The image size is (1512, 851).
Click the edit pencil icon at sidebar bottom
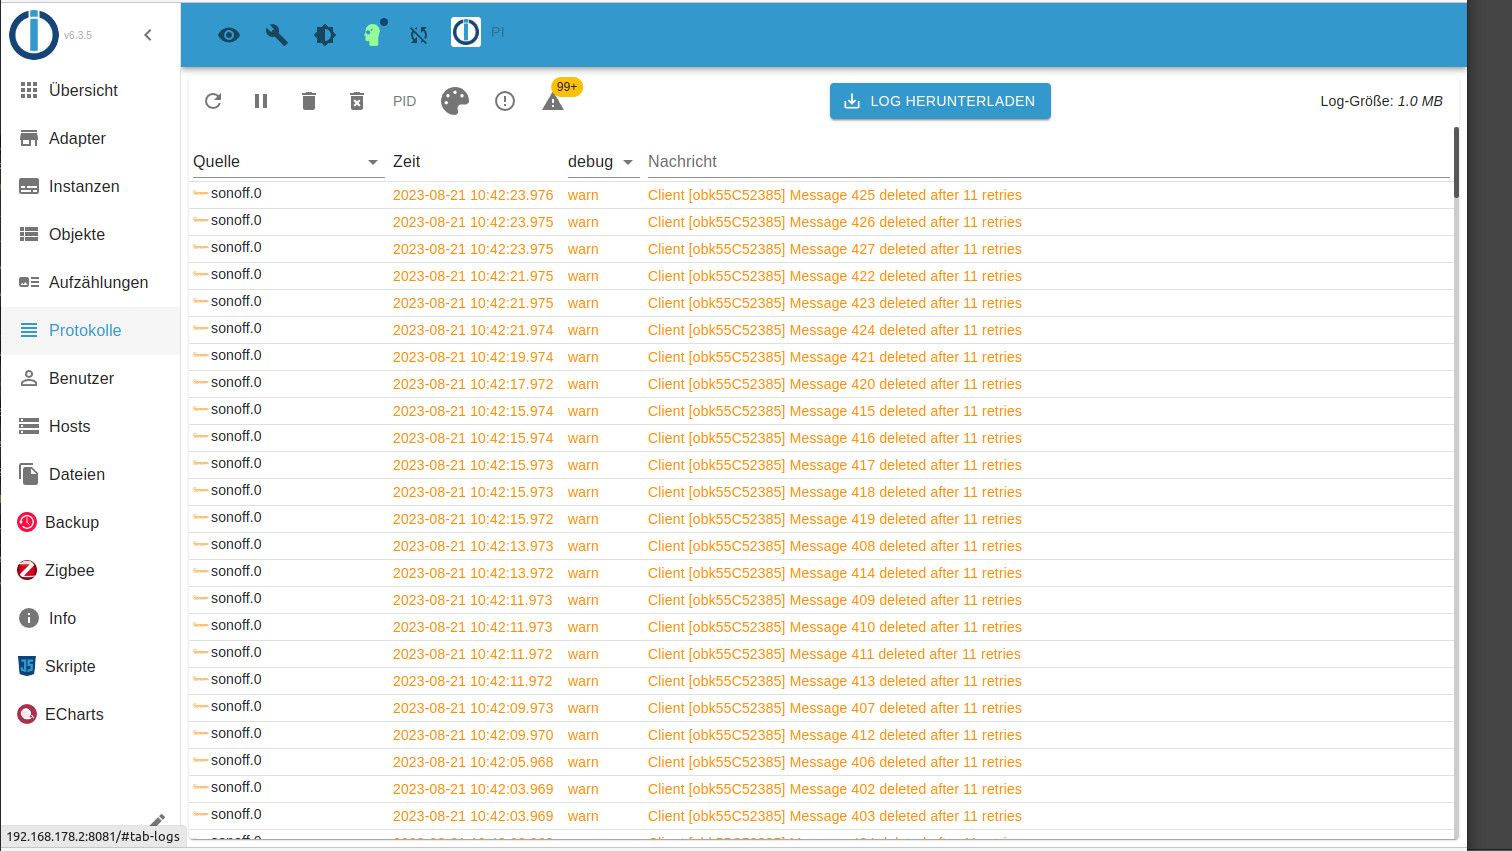tap(157, 821)
